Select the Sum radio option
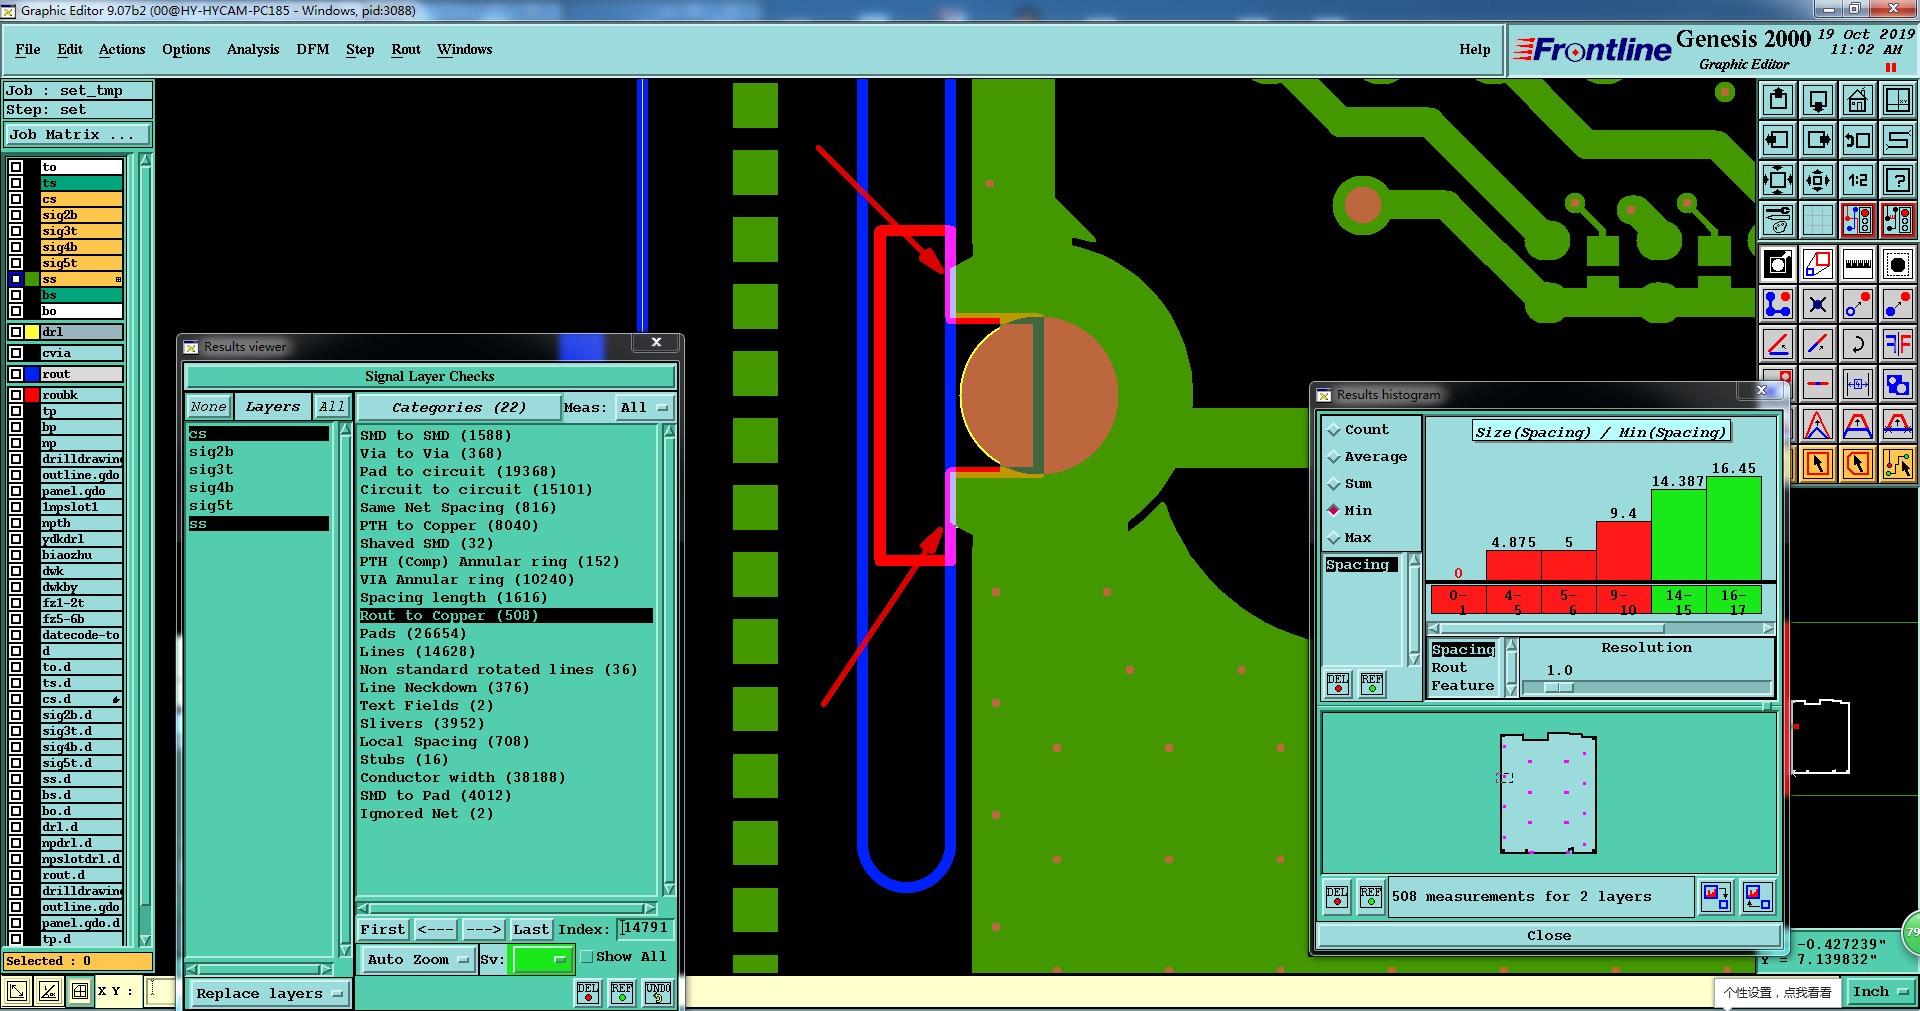The image size is (1920, 1011). 1334,484
